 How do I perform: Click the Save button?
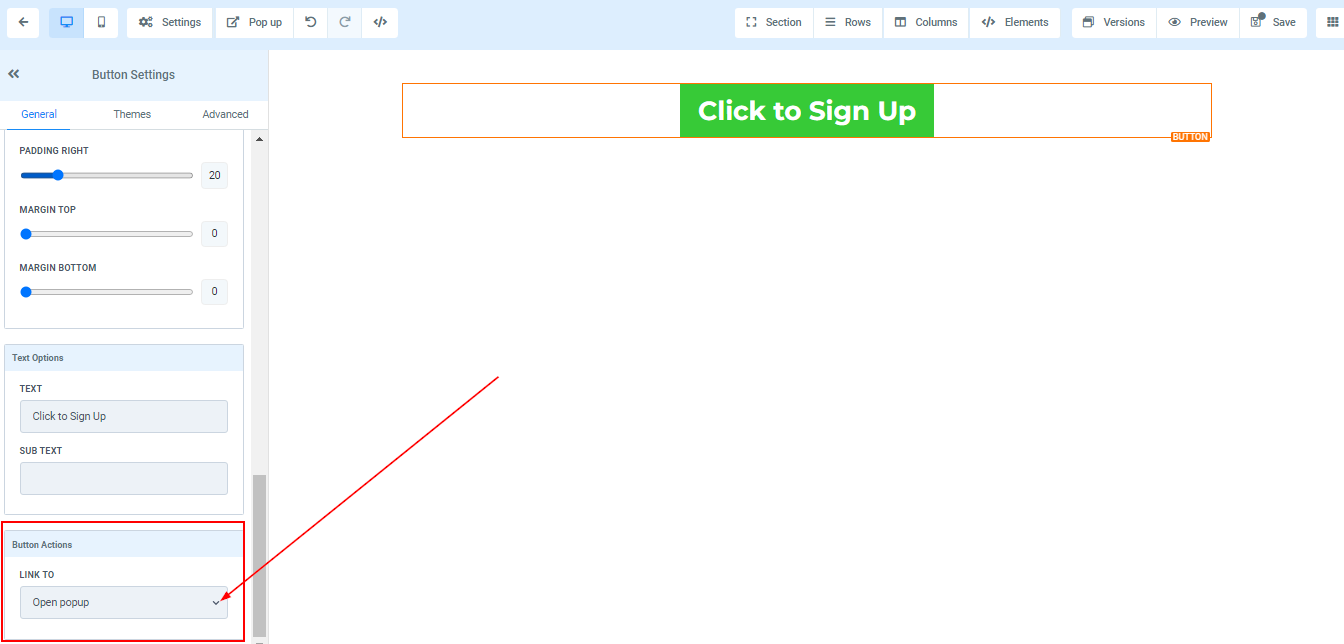click(x=1273, y=22)
